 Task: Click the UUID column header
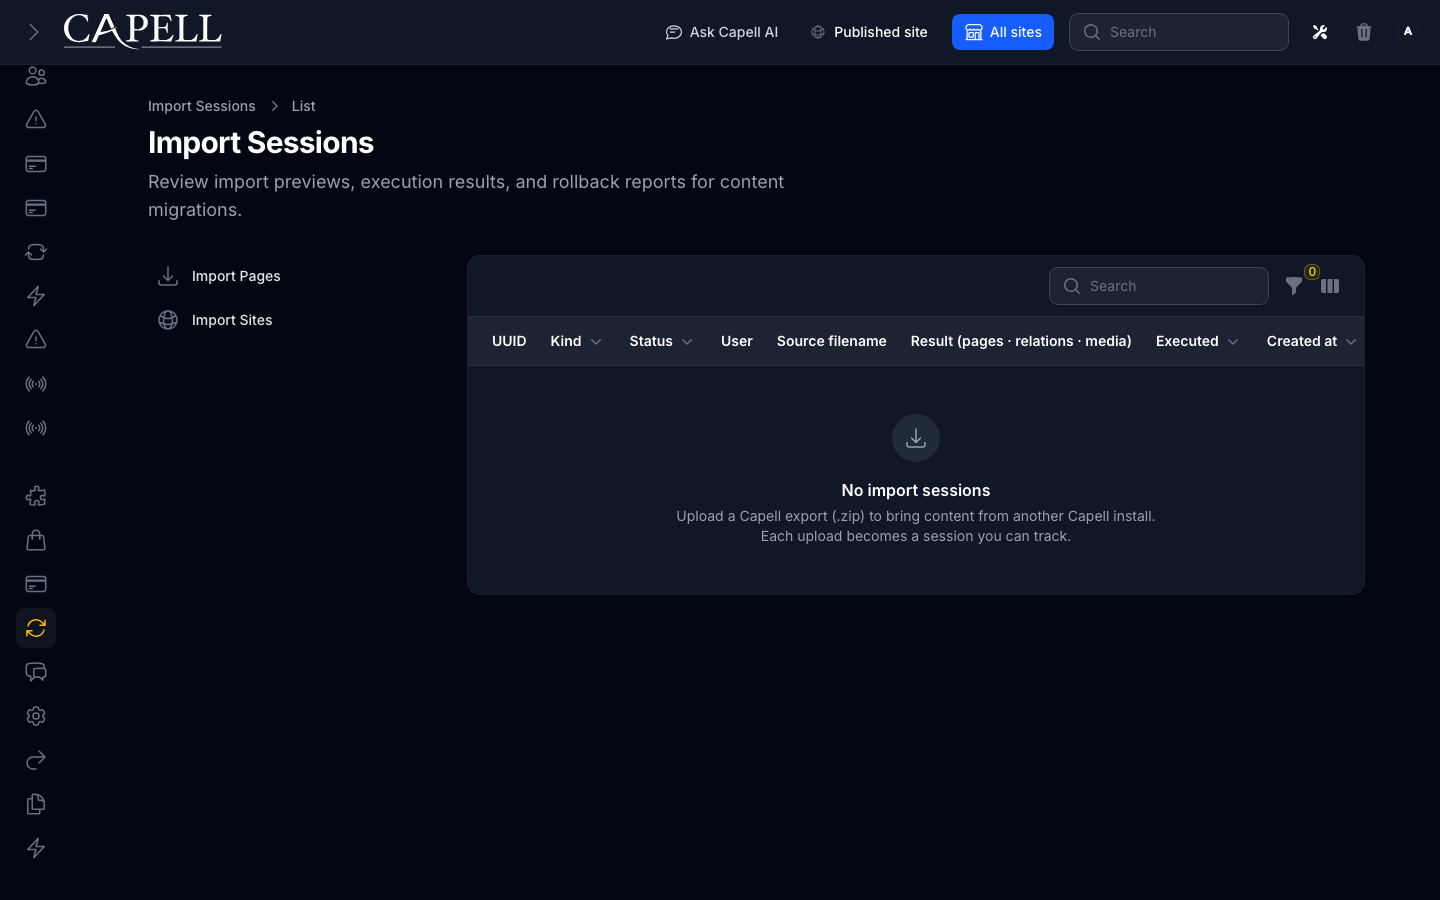pyautogui.click(x=509, y=341)
